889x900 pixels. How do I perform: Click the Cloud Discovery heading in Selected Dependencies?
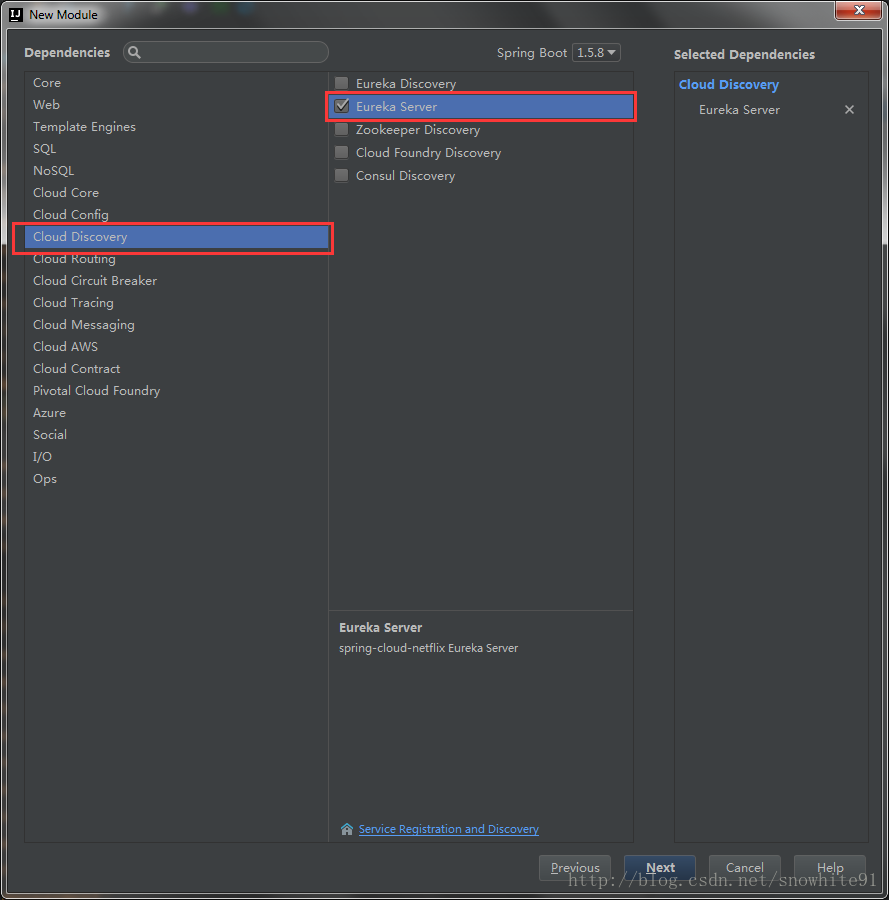pyautogui.click(x=729, y=84)
